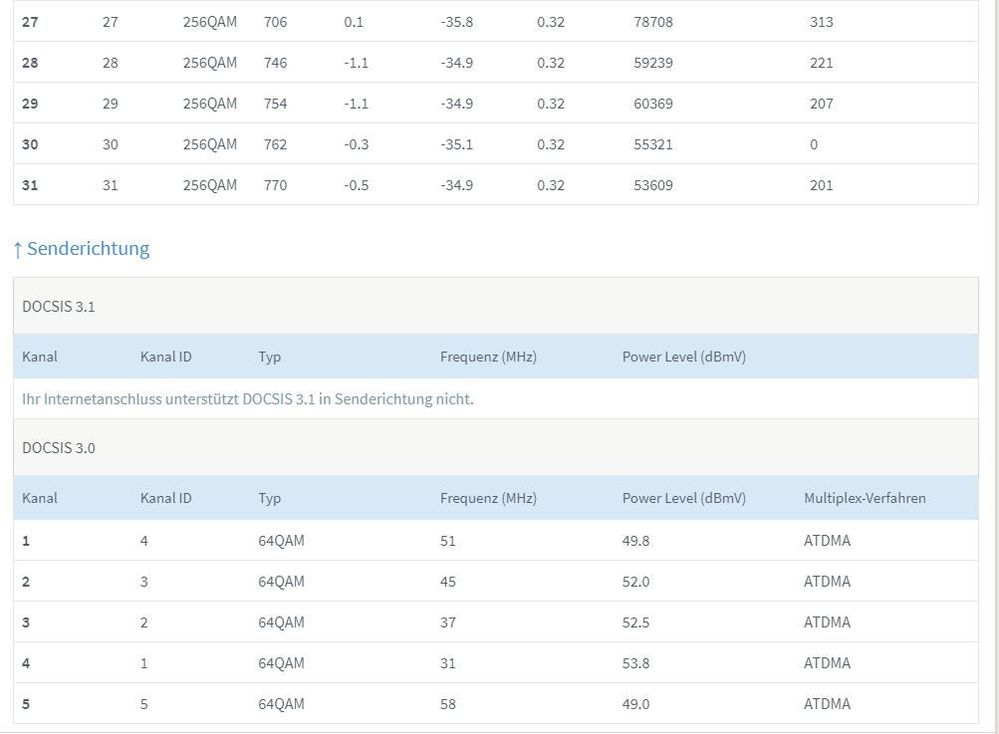Click DOCSIS 3.0 Power Level (dBmV) header

coord(684,498)
